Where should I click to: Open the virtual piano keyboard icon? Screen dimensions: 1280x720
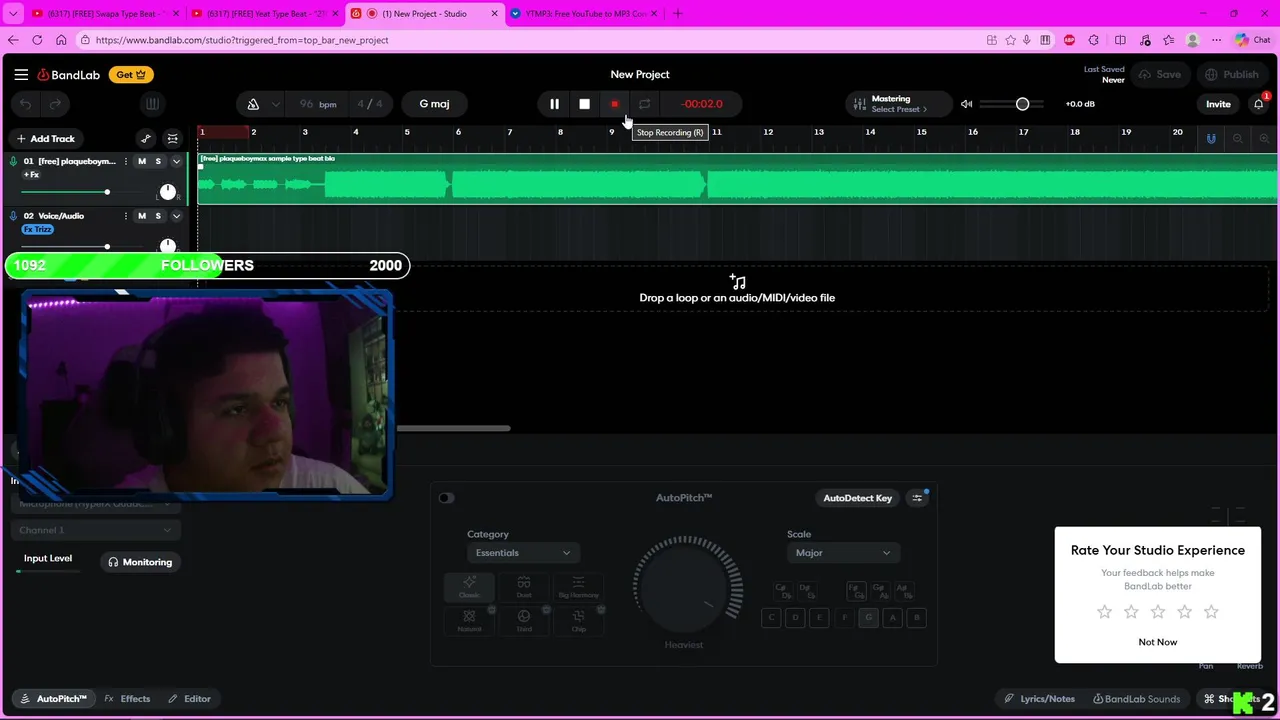[x=152, y=104]
